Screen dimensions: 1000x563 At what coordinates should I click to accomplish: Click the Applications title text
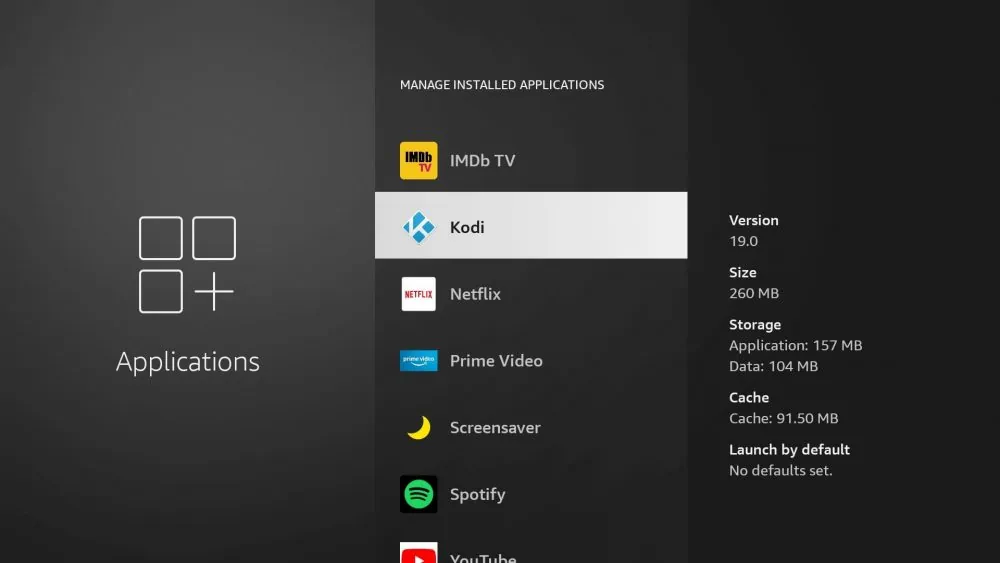(188, 362)
